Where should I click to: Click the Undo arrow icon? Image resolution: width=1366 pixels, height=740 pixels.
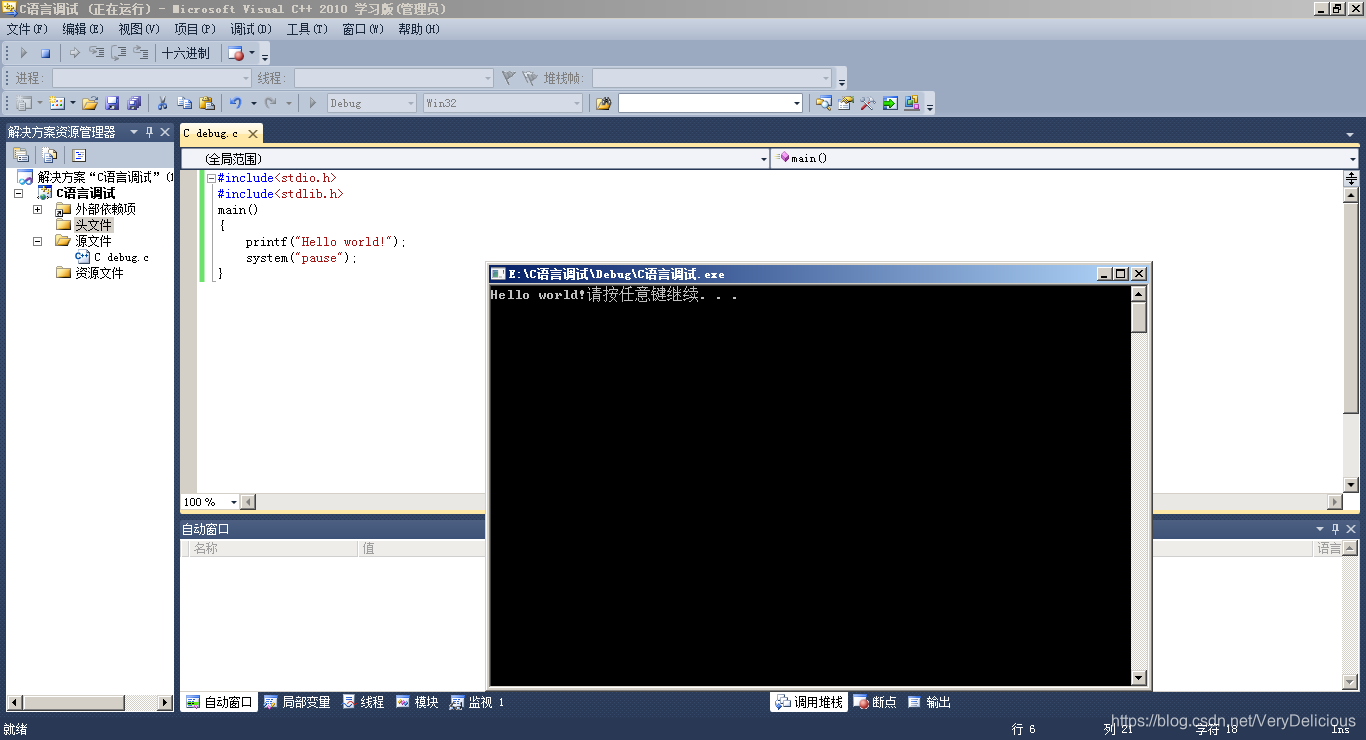coord(236,103)
